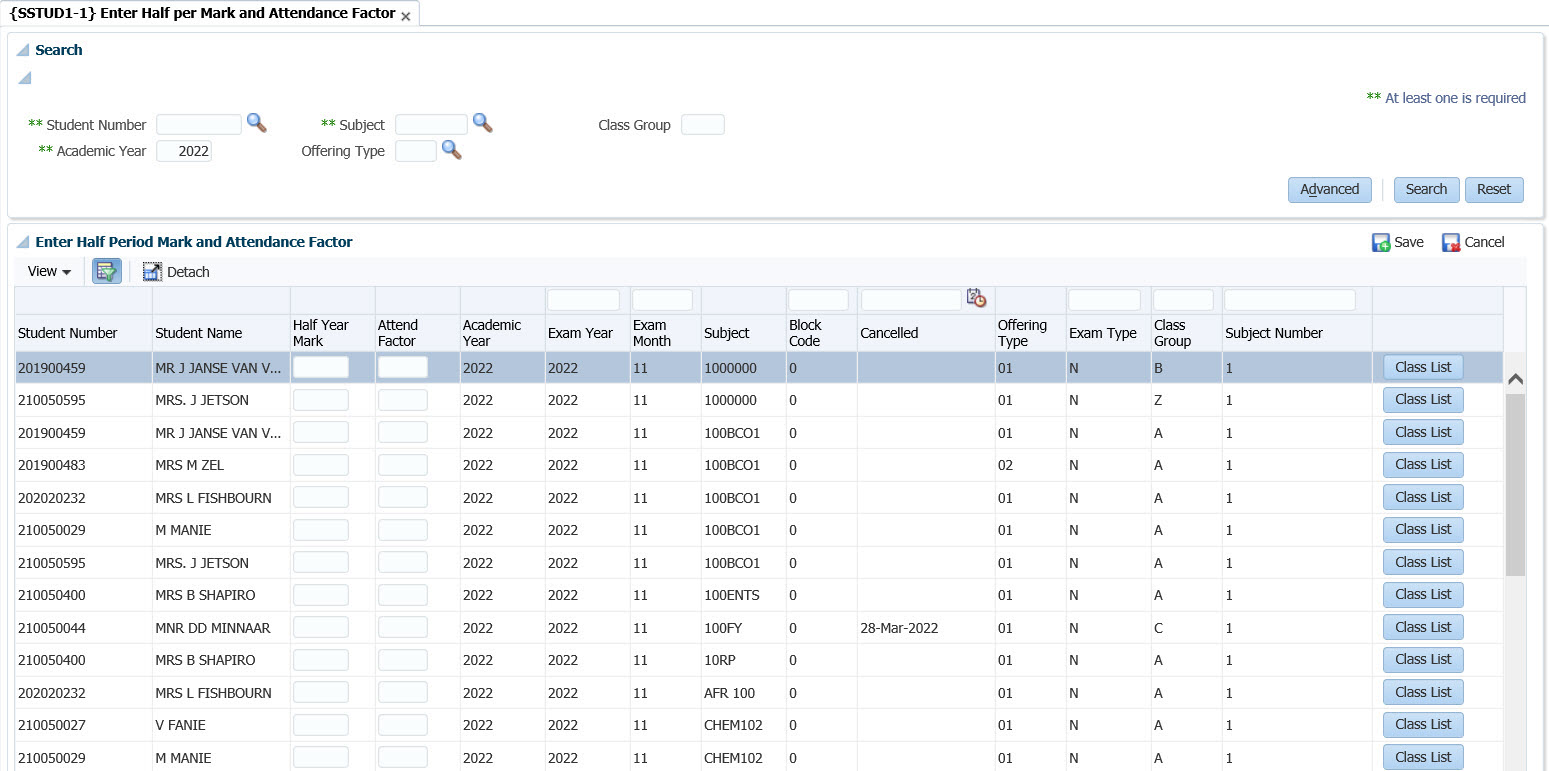
Task: Close the SSTUD1-1 tab
Action: [406, 17]
